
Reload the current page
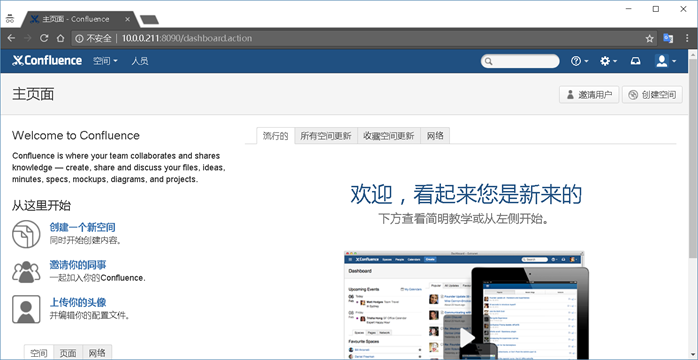[44, 38]
